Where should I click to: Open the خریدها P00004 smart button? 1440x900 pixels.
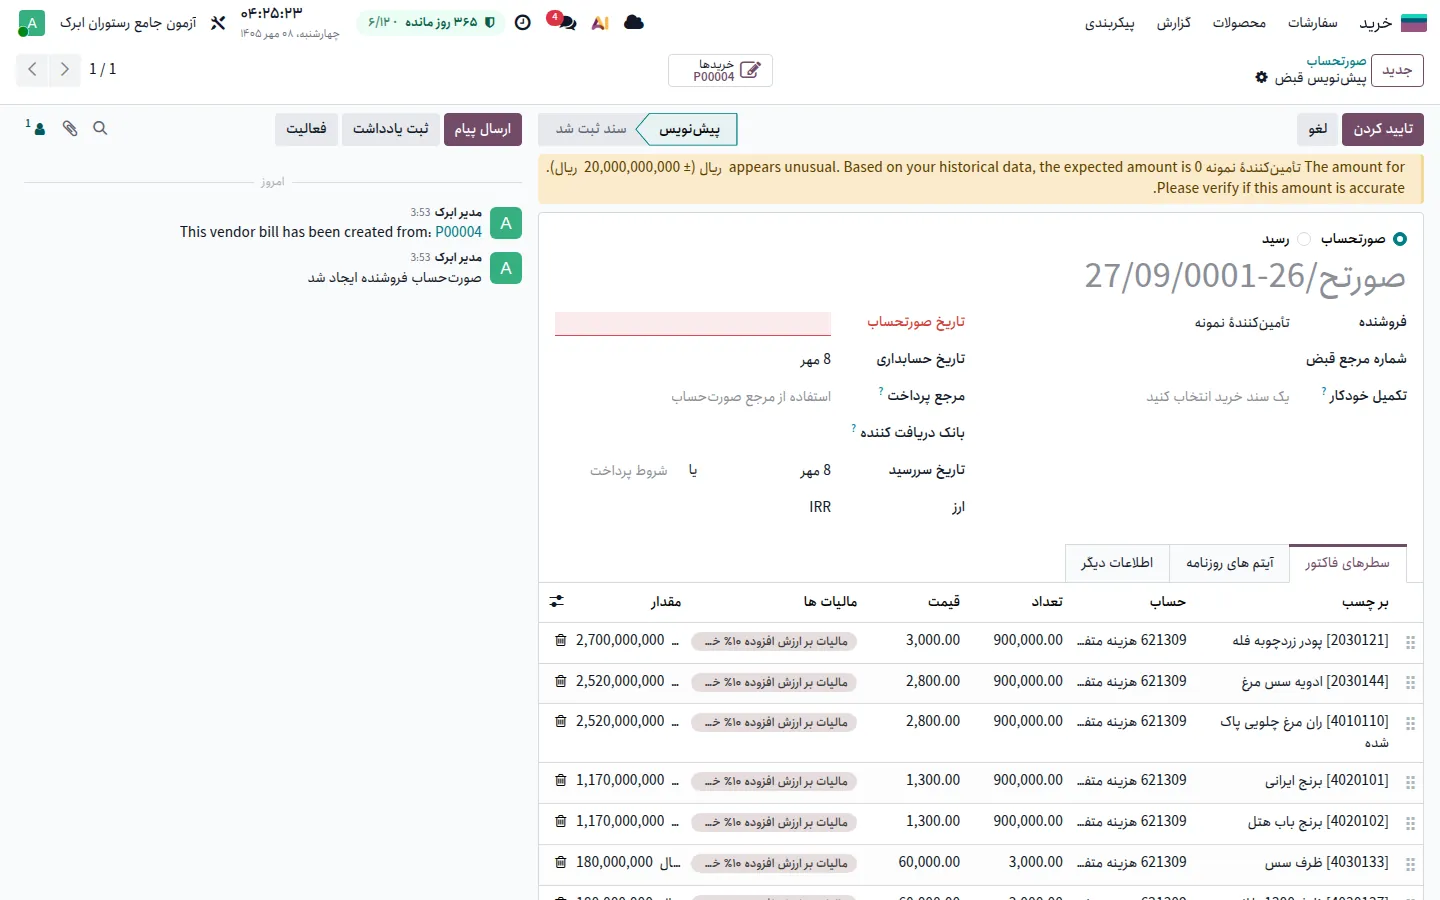click(720, 70)
